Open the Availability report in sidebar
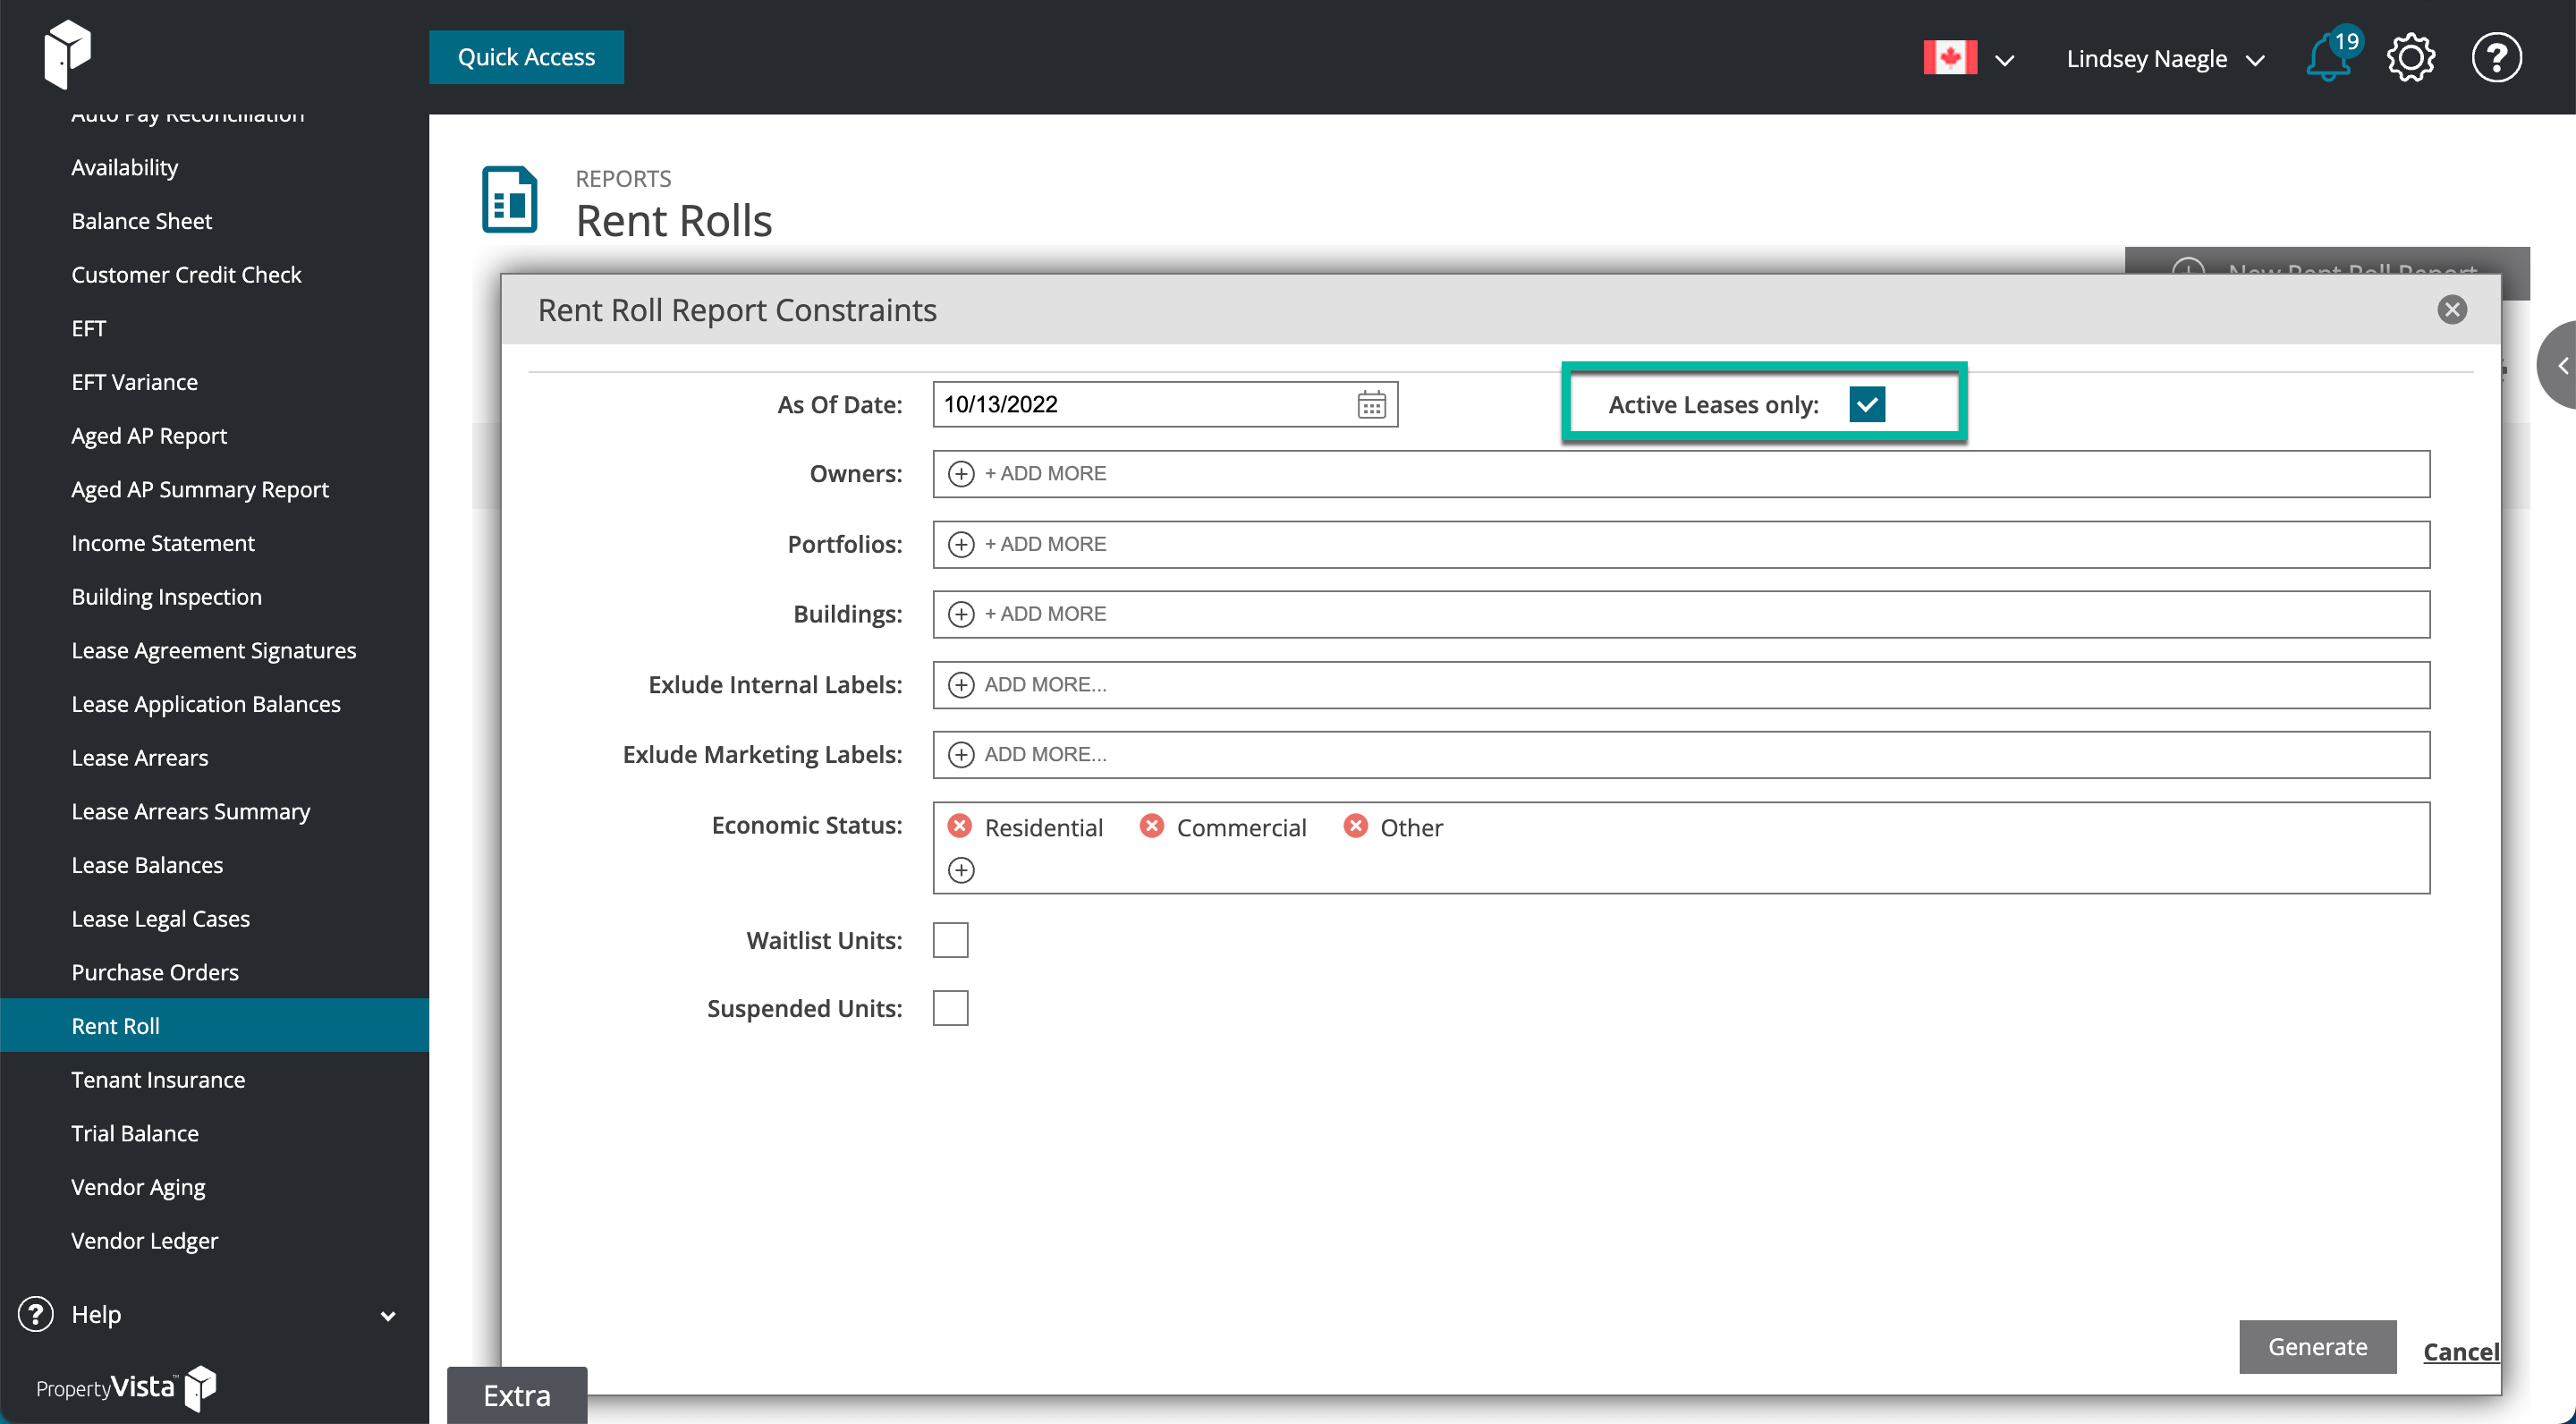 tap(125, 167)
